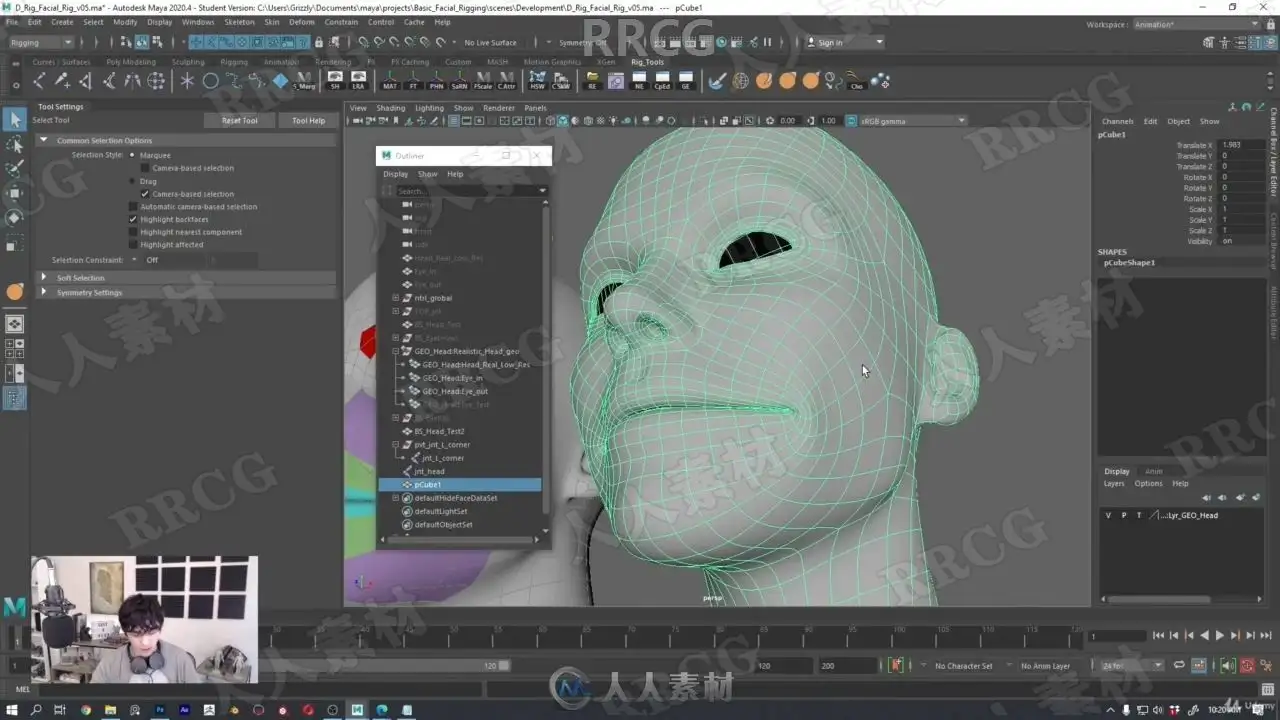Image resolution: width=1280 pixels, height=720 pixels.
Task: Open the Rigging menu set dropdown
Action: click(x=40, y=43)
